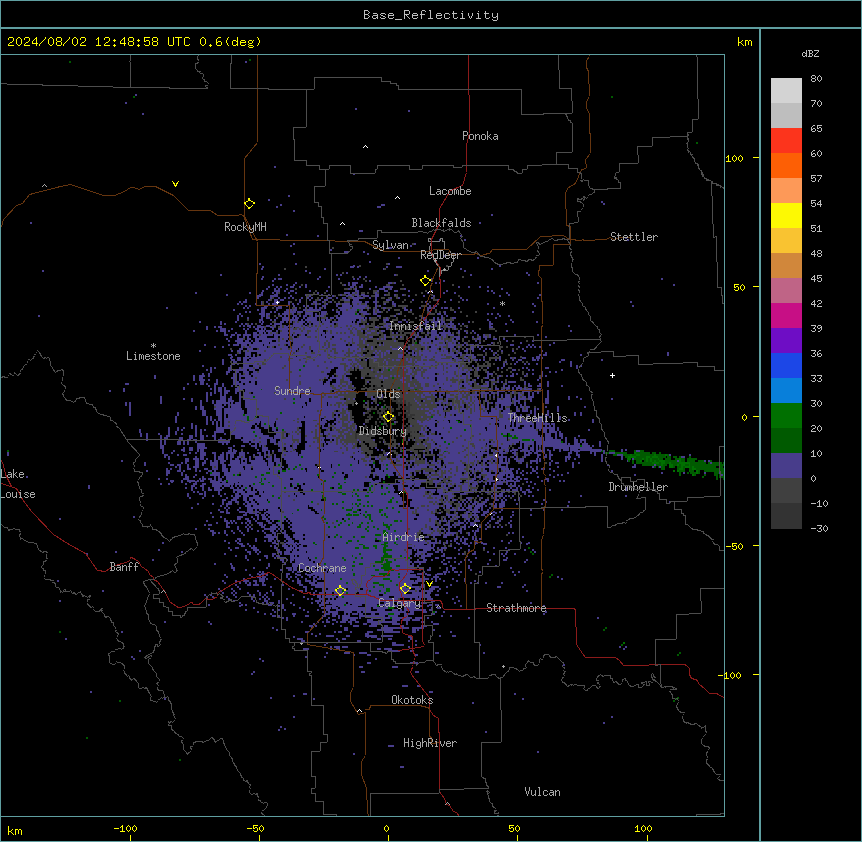Click the ThreeHills city label
862x842 pixels.
tap(538, 418)
